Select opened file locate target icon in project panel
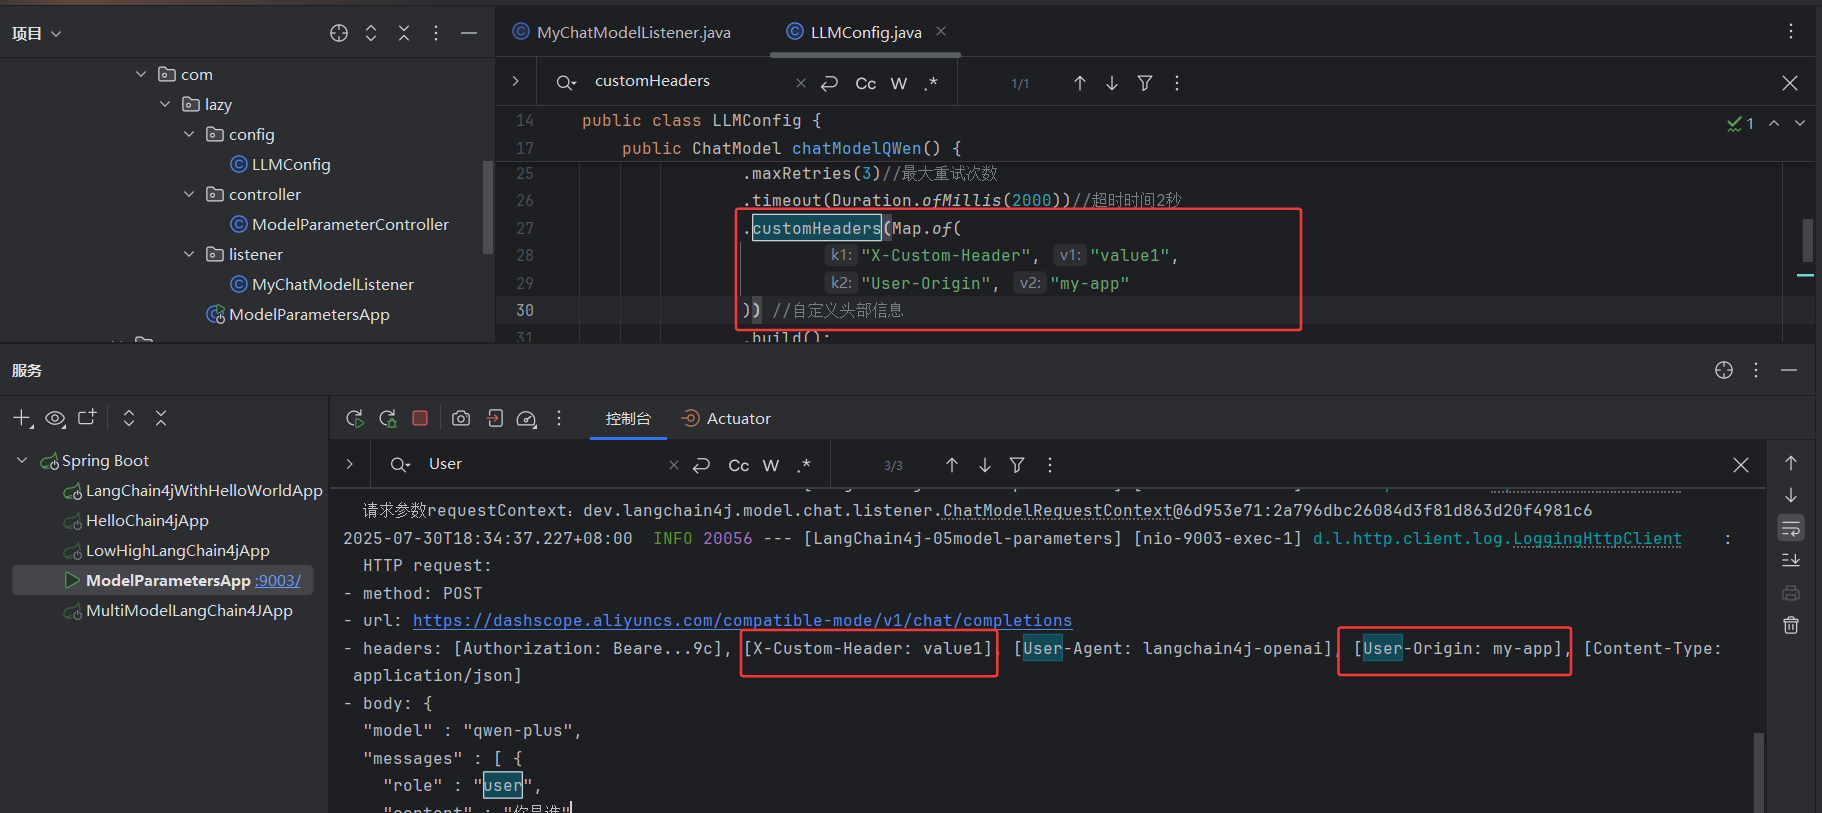The height and width of the screenshot is (813, 1822). point(339,33)
